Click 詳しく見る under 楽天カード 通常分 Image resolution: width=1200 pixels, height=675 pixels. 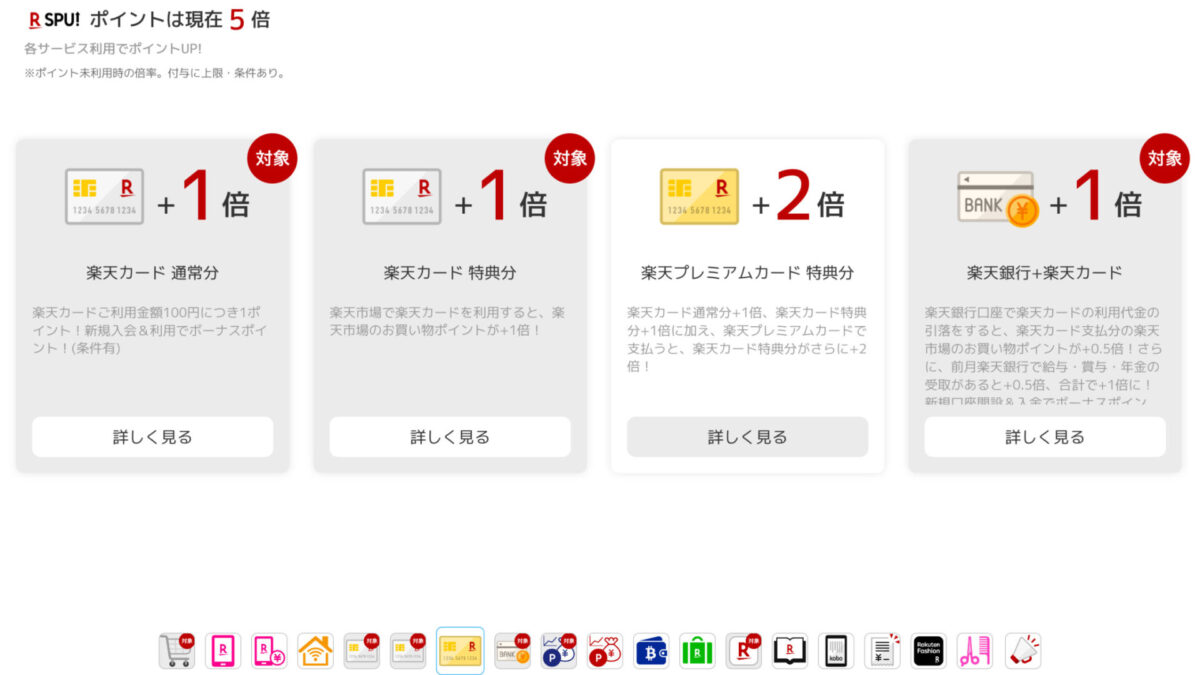tap(152, 437)
